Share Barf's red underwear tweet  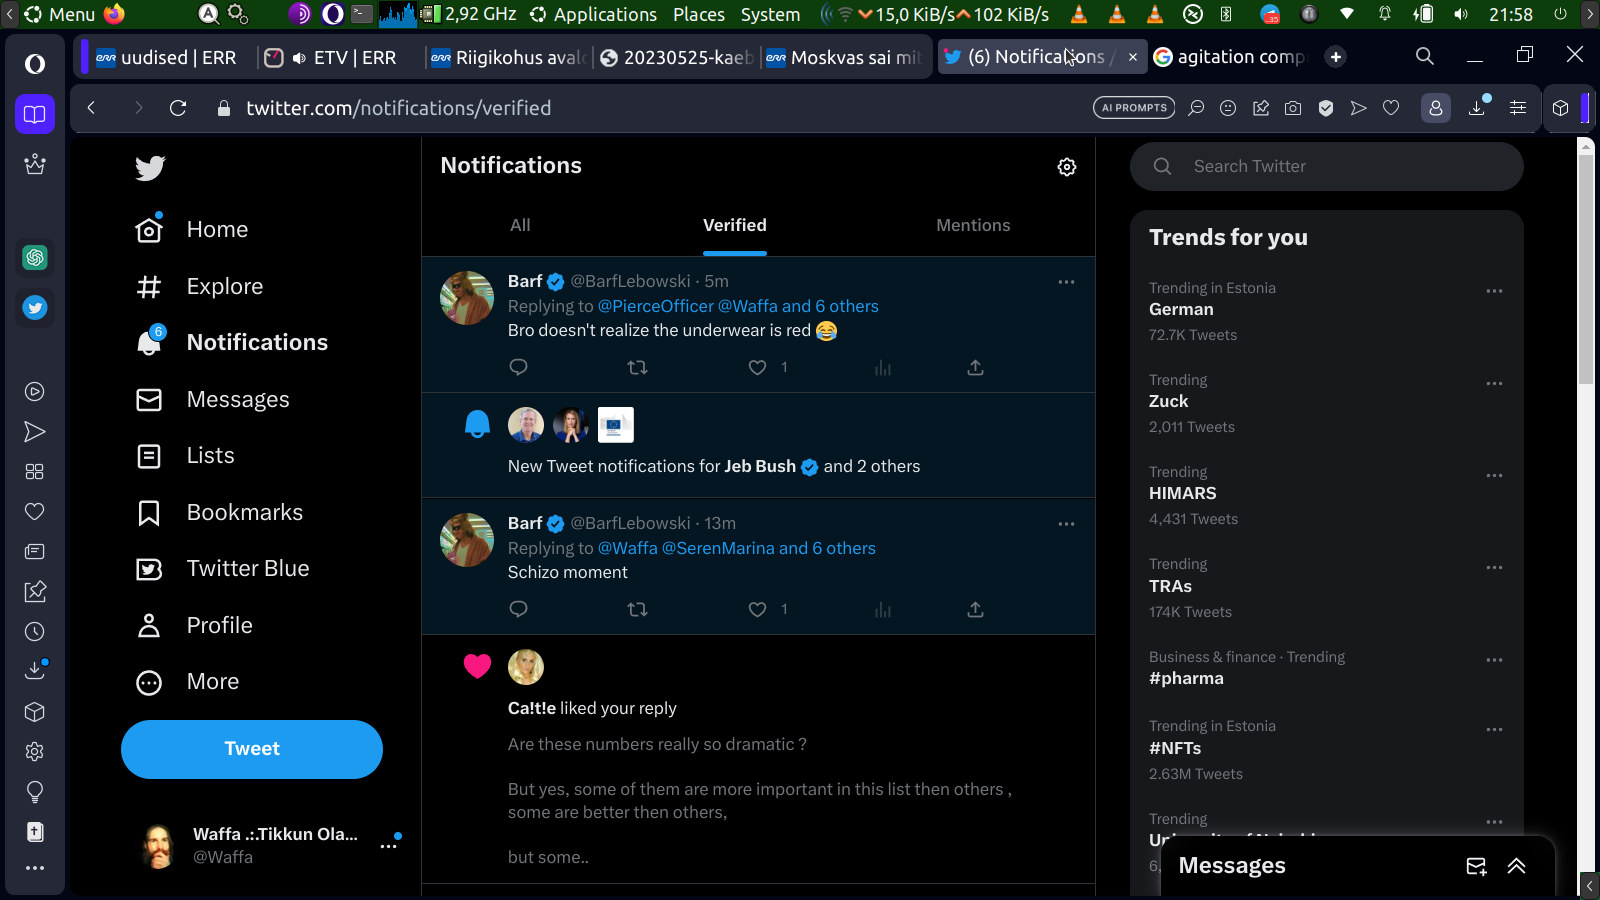pos(976,367)
